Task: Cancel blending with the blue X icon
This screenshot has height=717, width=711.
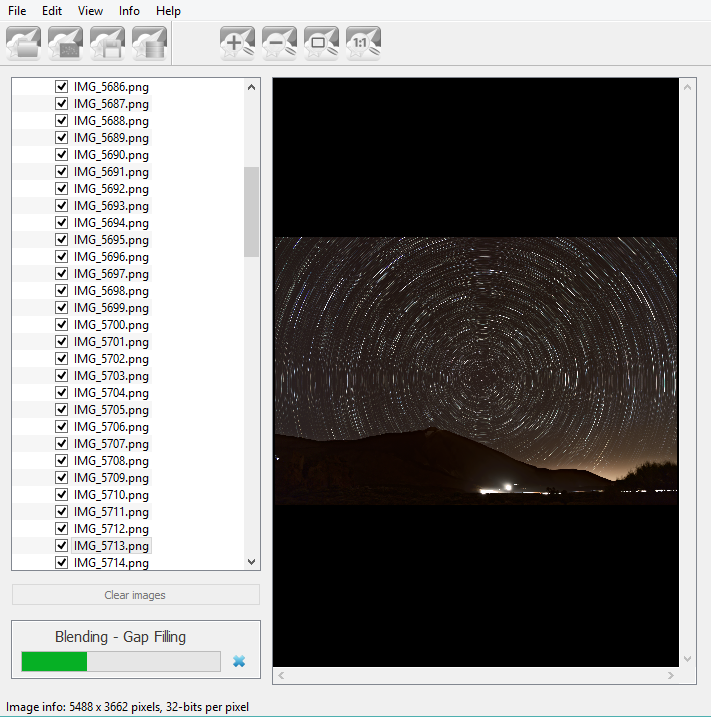Action: click(x=239, y=661)
